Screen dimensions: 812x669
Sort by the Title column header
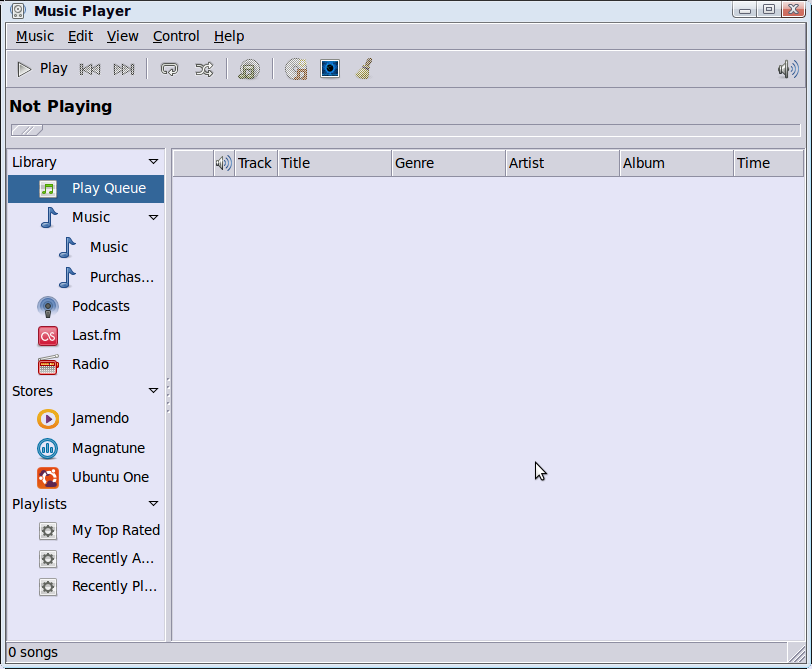pos(335,163)
